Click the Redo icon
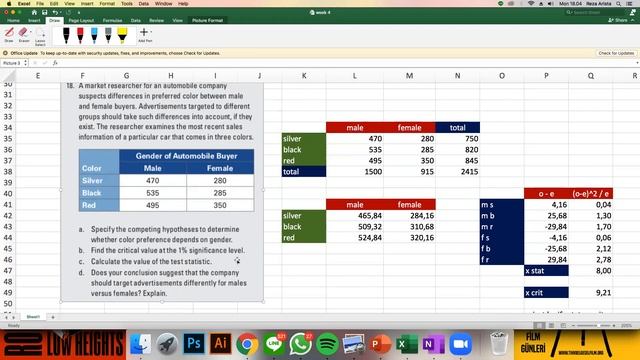The height and width of the screenshot is (360, 640). [69, 13]
